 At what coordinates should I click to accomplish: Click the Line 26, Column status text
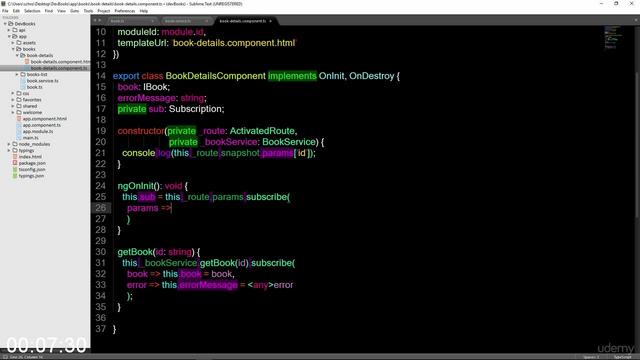[x=27, y=357]
